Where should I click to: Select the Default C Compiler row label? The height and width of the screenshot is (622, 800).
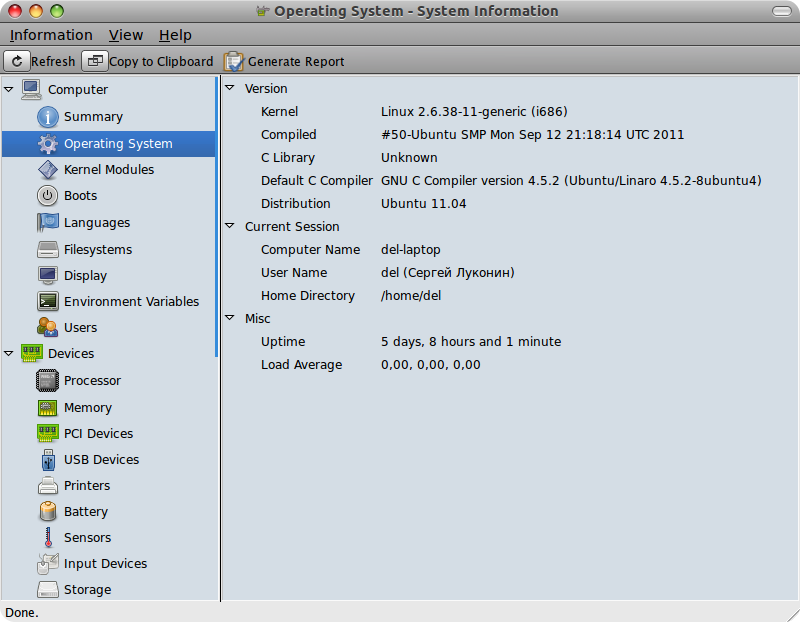[x=317, y=181]
